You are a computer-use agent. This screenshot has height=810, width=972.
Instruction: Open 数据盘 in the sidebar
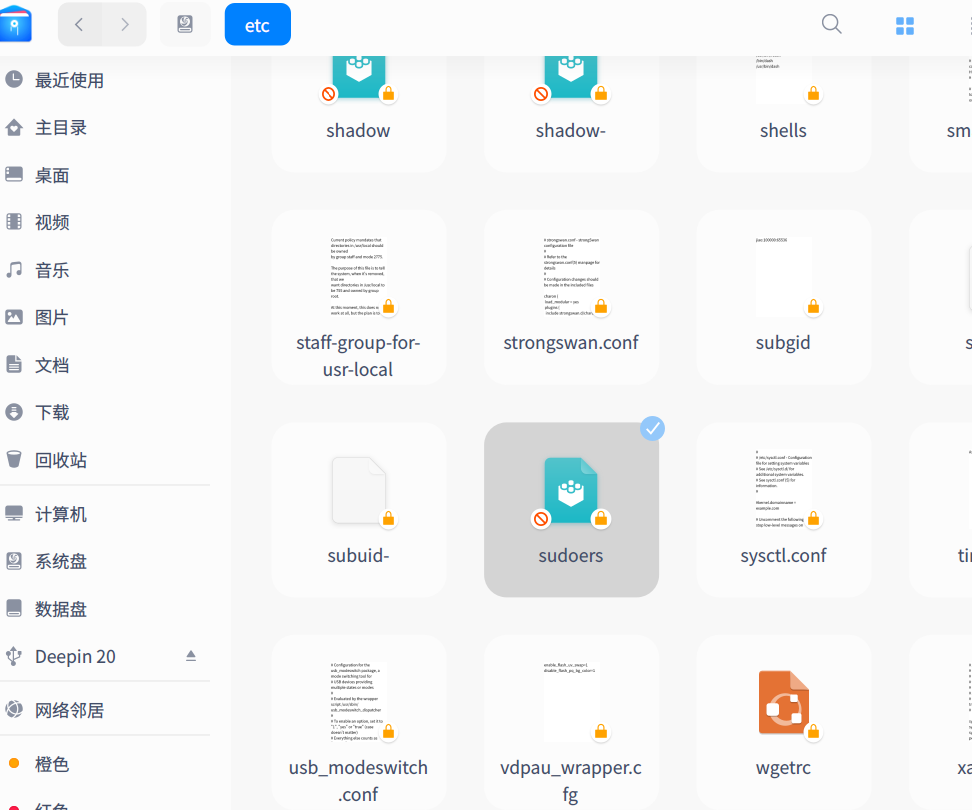tap(105, 609)
